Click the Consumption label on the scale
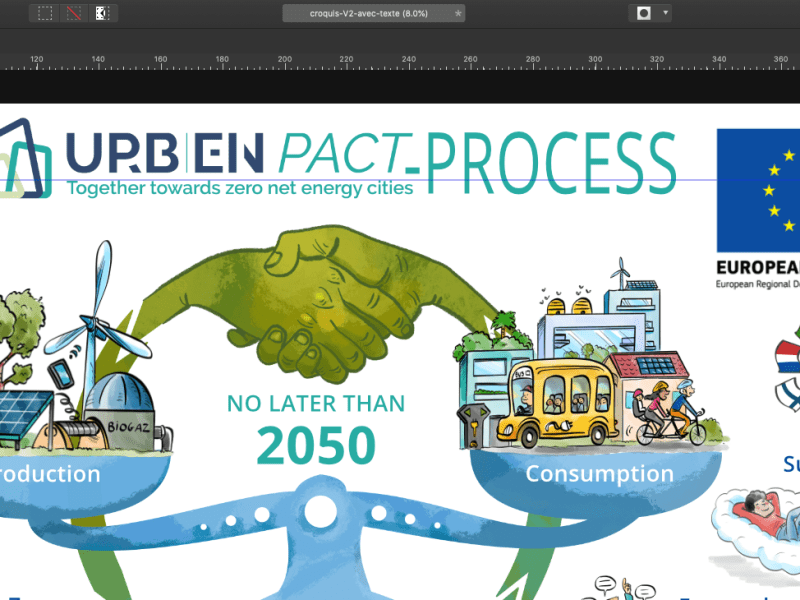The width and height of the screenshot is (800, 600). click(x=599, y=473)
